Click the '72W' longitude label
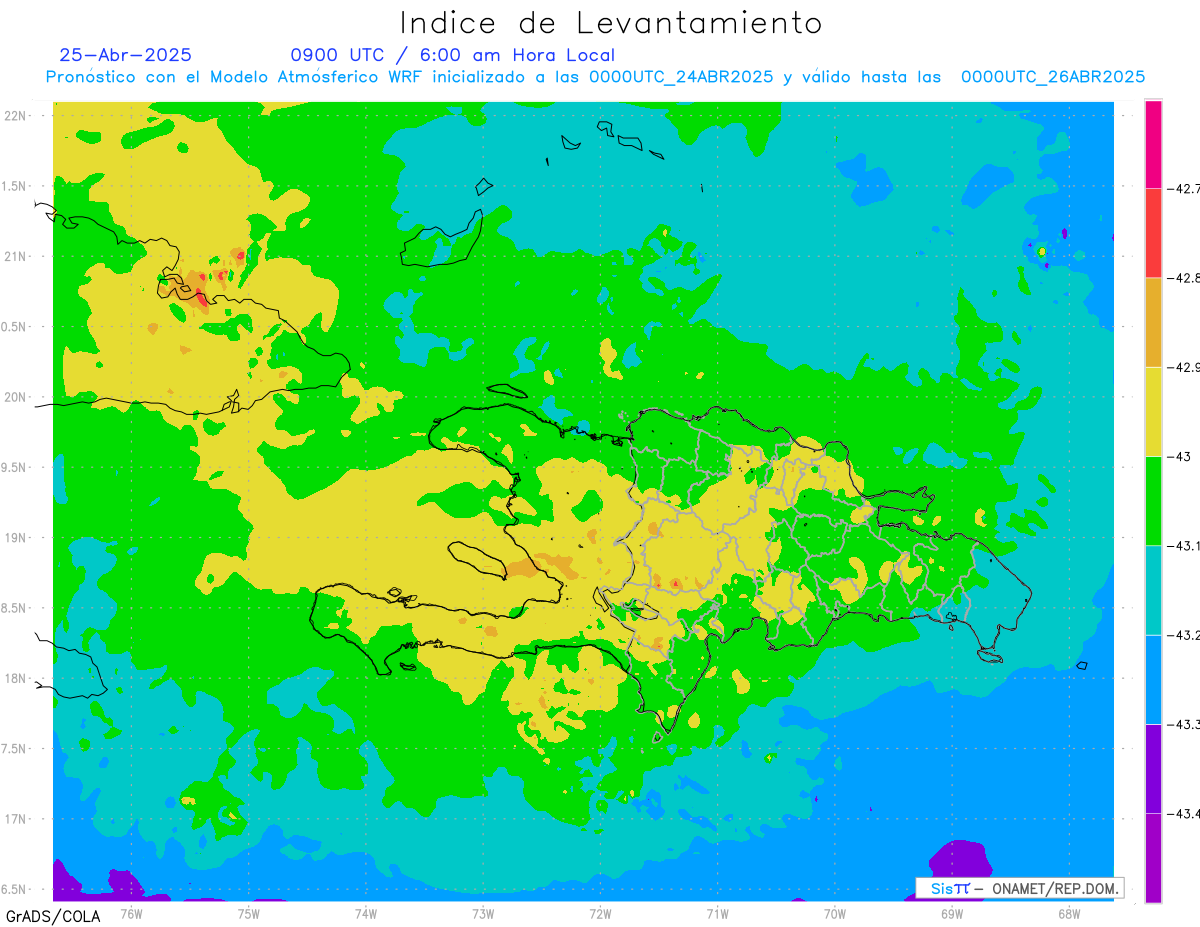 pos(600,912)
